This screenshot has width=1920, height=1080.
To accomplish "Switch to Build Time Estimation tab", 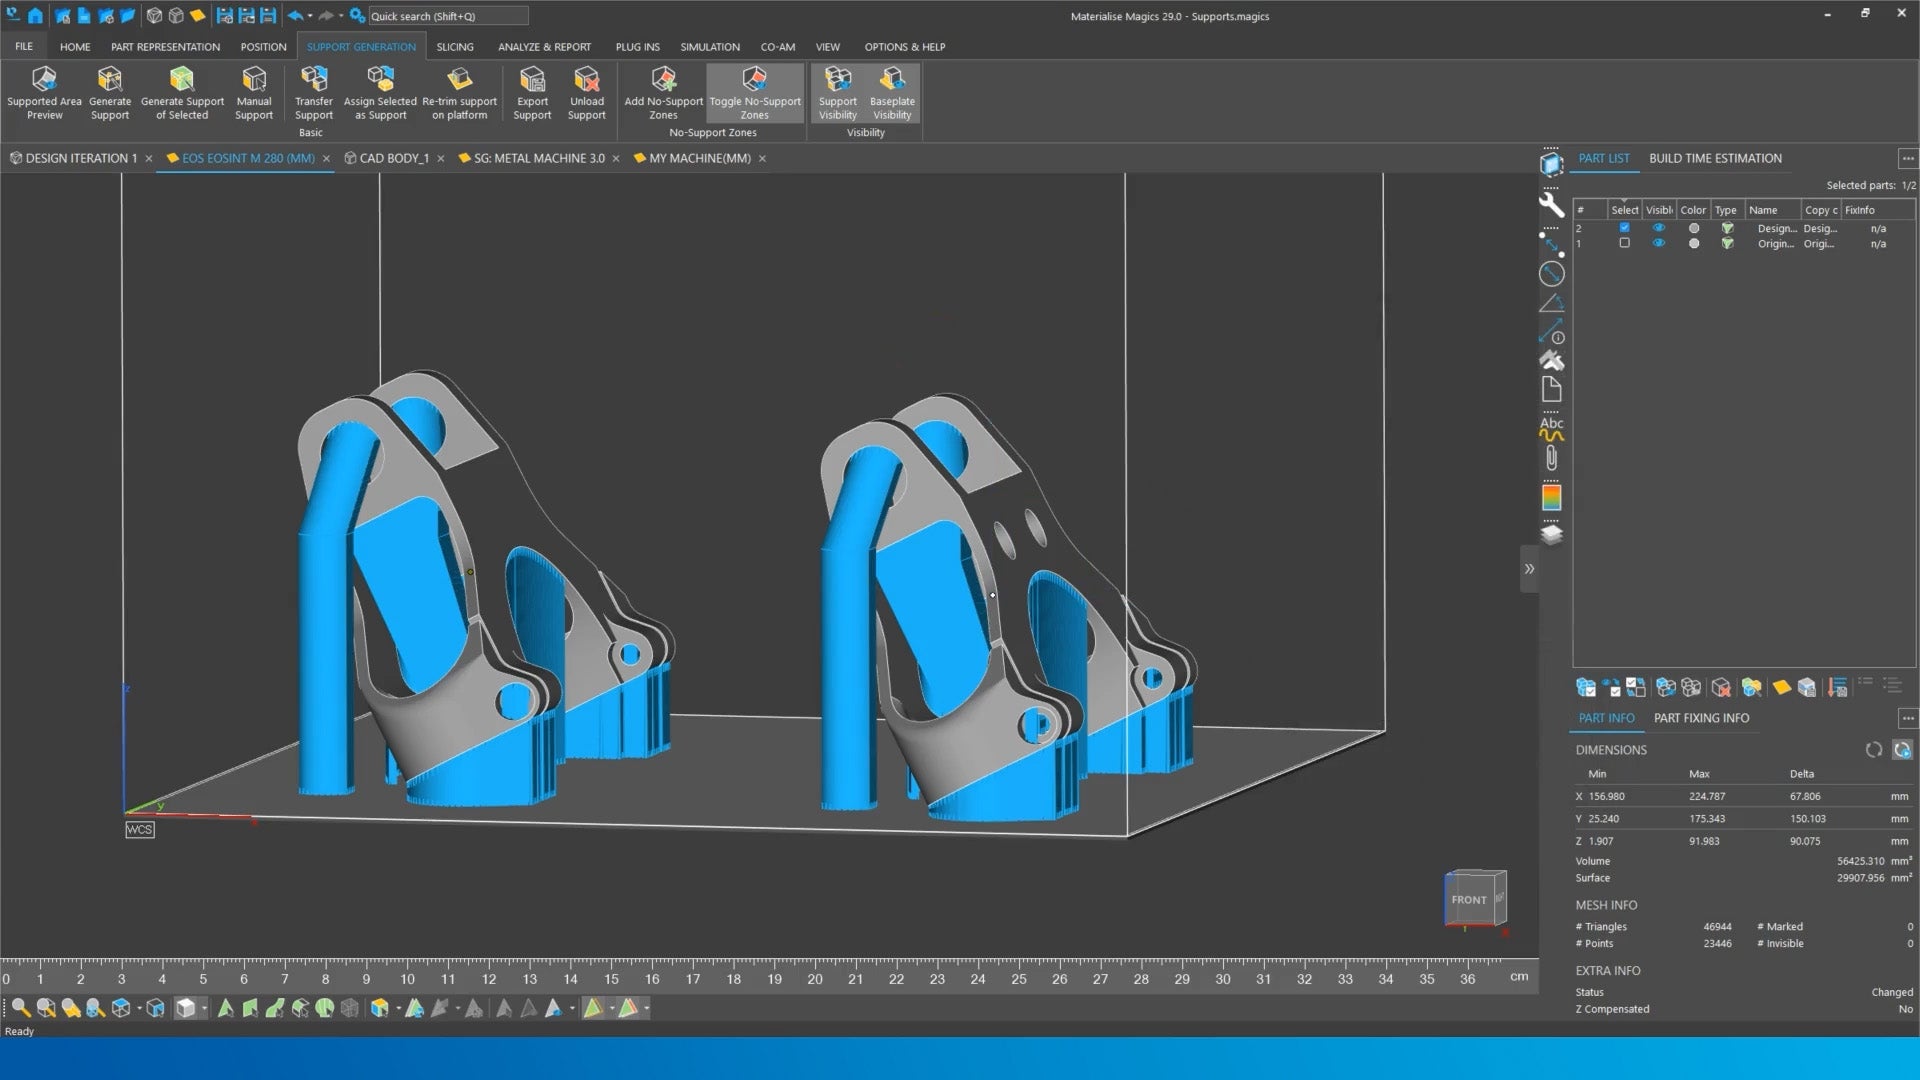I will 1715,158.
